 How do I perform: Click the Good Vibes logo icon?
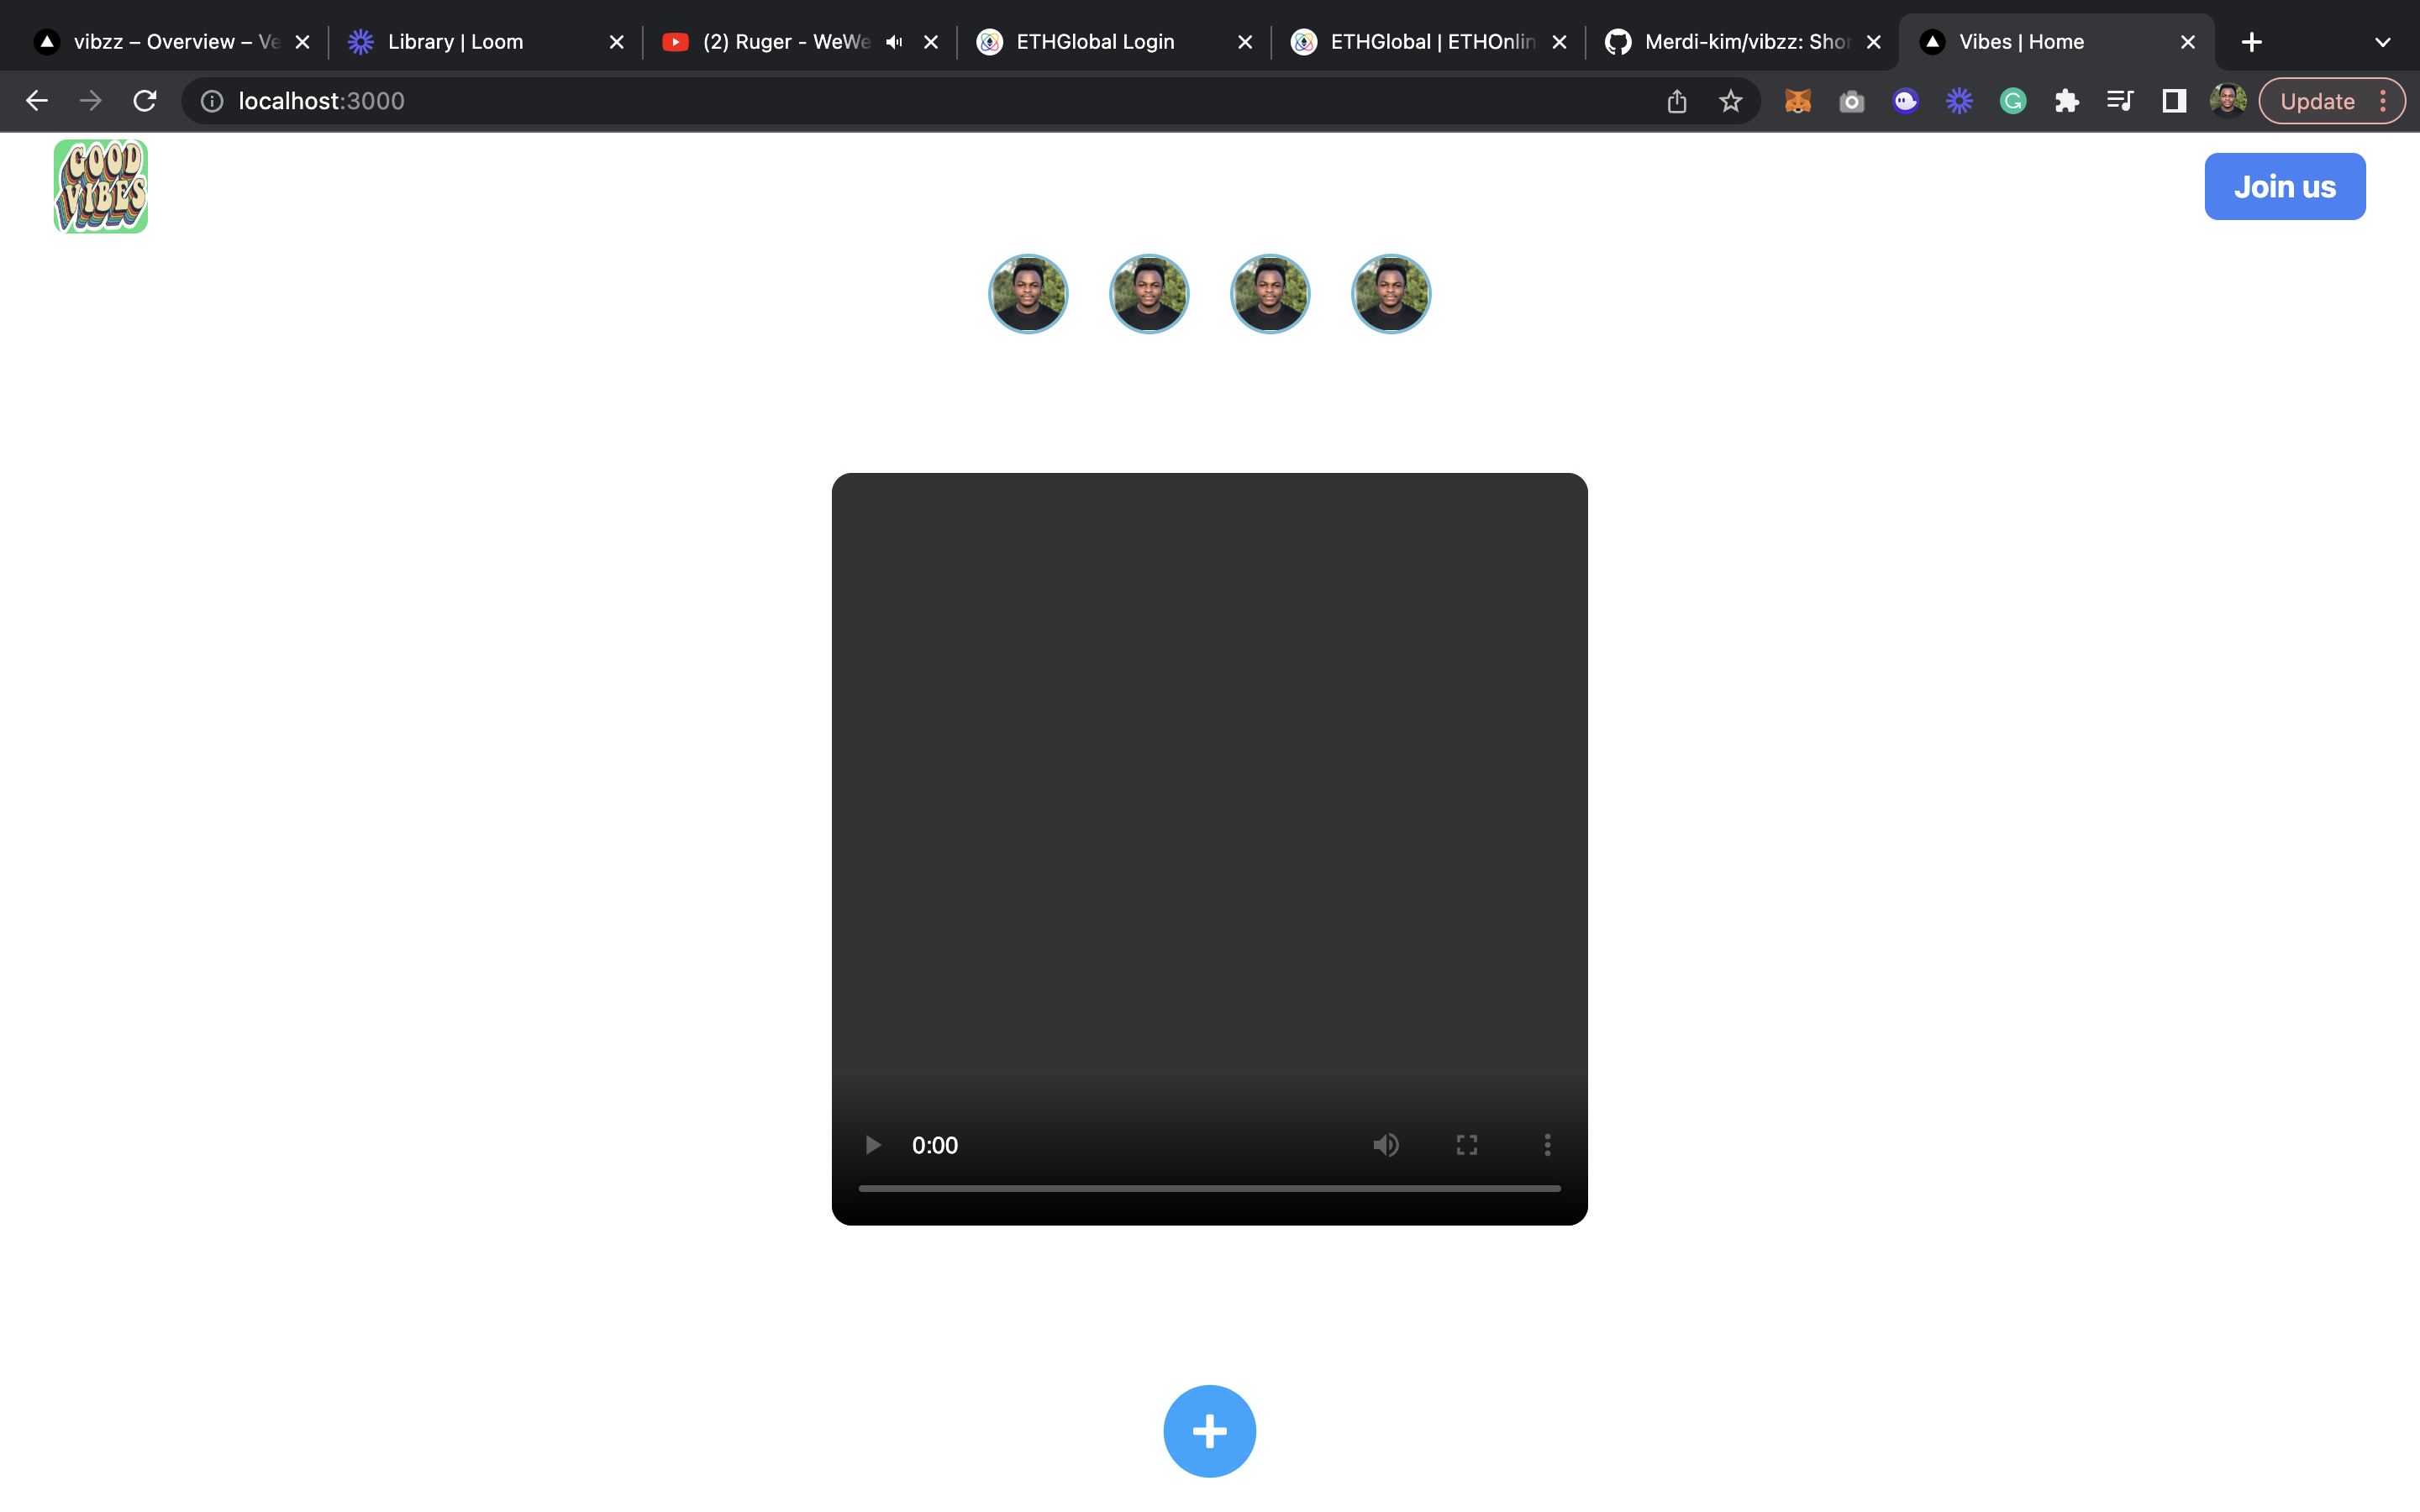coord(99,188)
